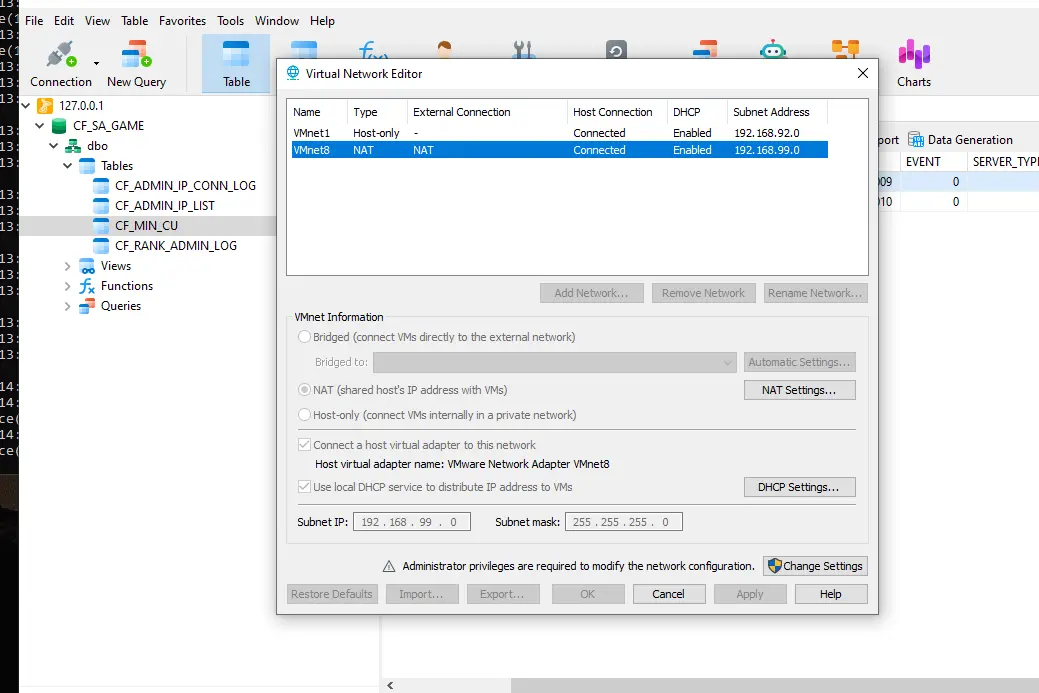Open the Connection dropdown arrow
This screenshot has width=1039, height=693.
(96, 64)
